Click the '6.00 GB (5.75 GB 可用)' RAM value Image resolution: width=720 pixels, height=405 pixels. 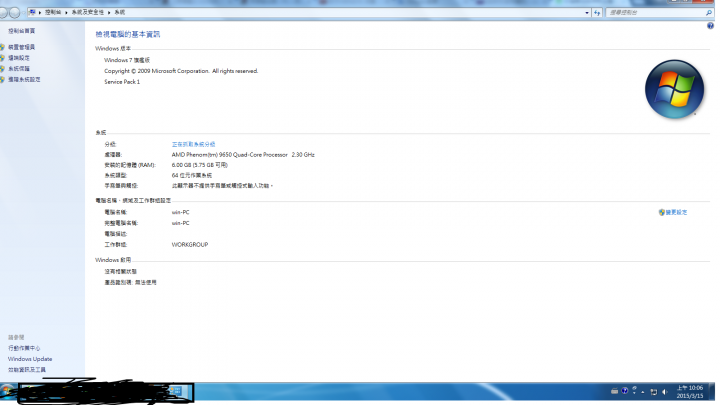(x=200, y=165)
